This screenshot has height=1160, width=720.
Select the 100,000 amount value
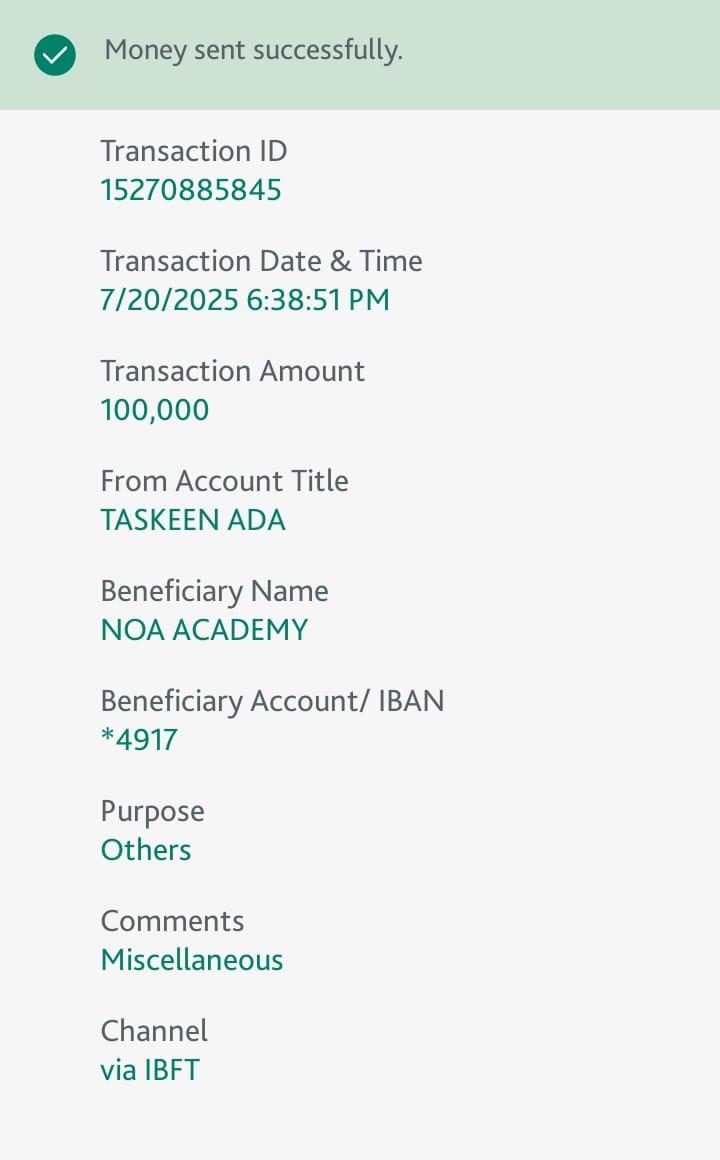(155, 410)
